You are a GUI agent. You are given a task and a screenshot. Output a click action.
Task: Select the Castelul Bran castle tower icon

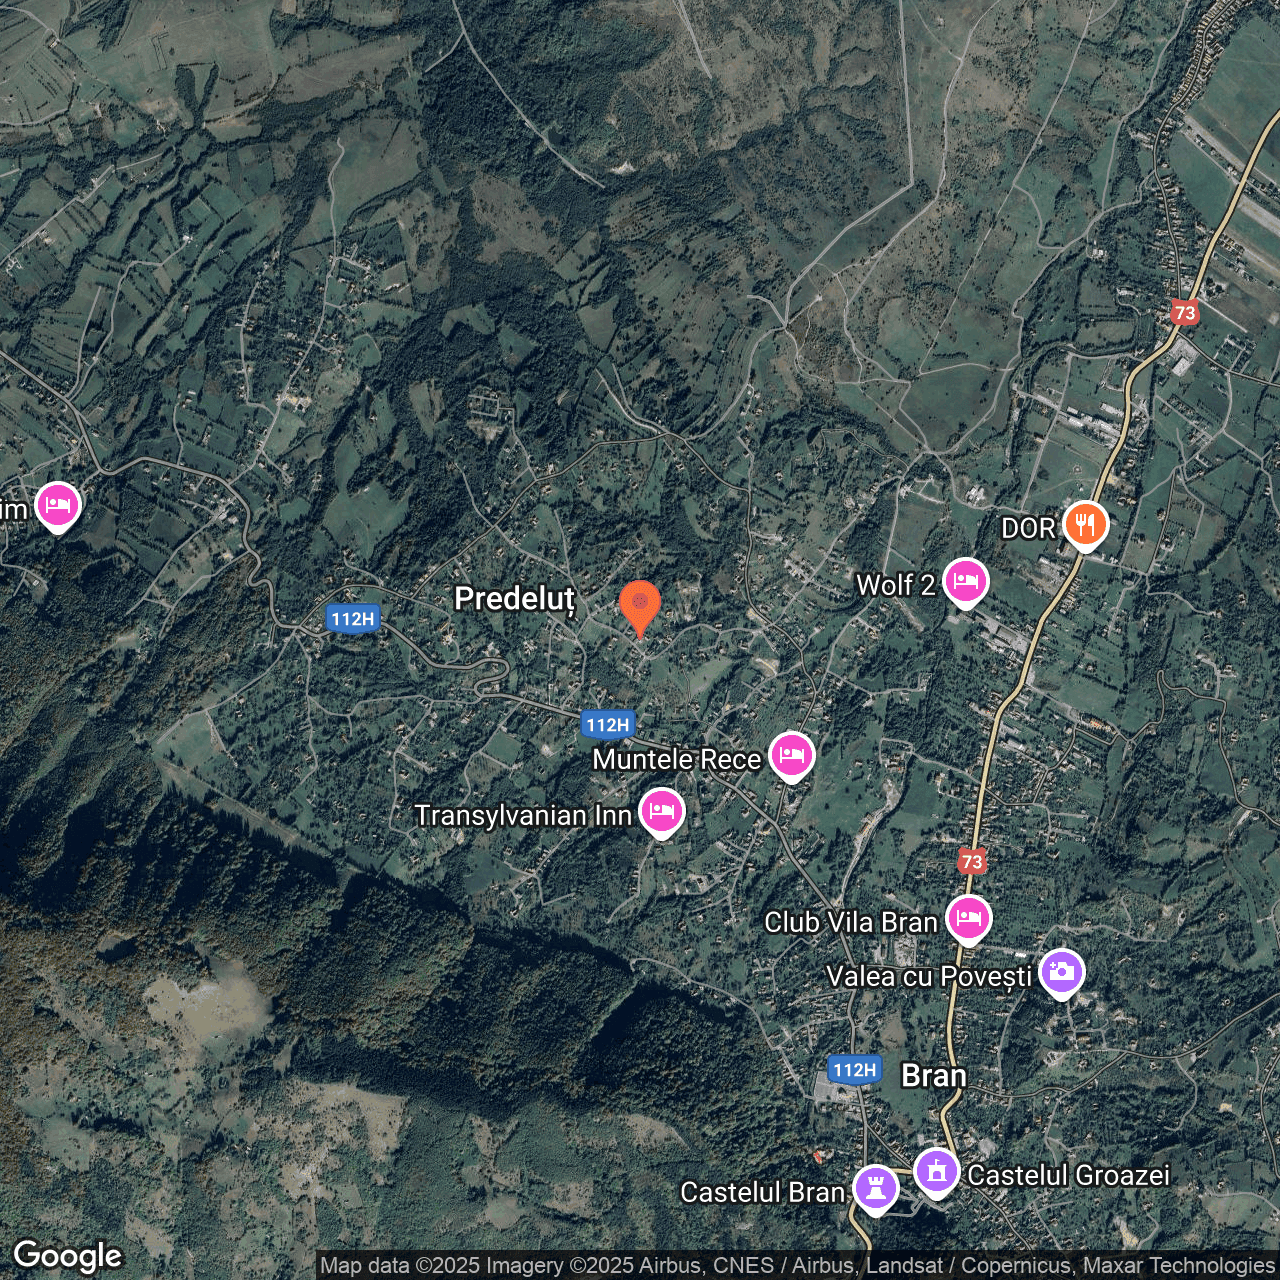coord(876,1189)
